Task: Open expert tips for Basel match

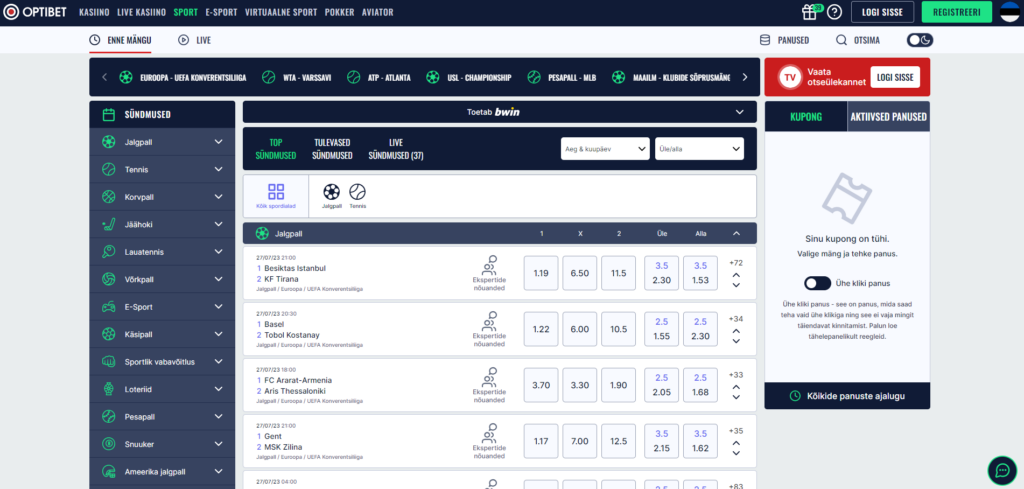Action: (489, 329)
